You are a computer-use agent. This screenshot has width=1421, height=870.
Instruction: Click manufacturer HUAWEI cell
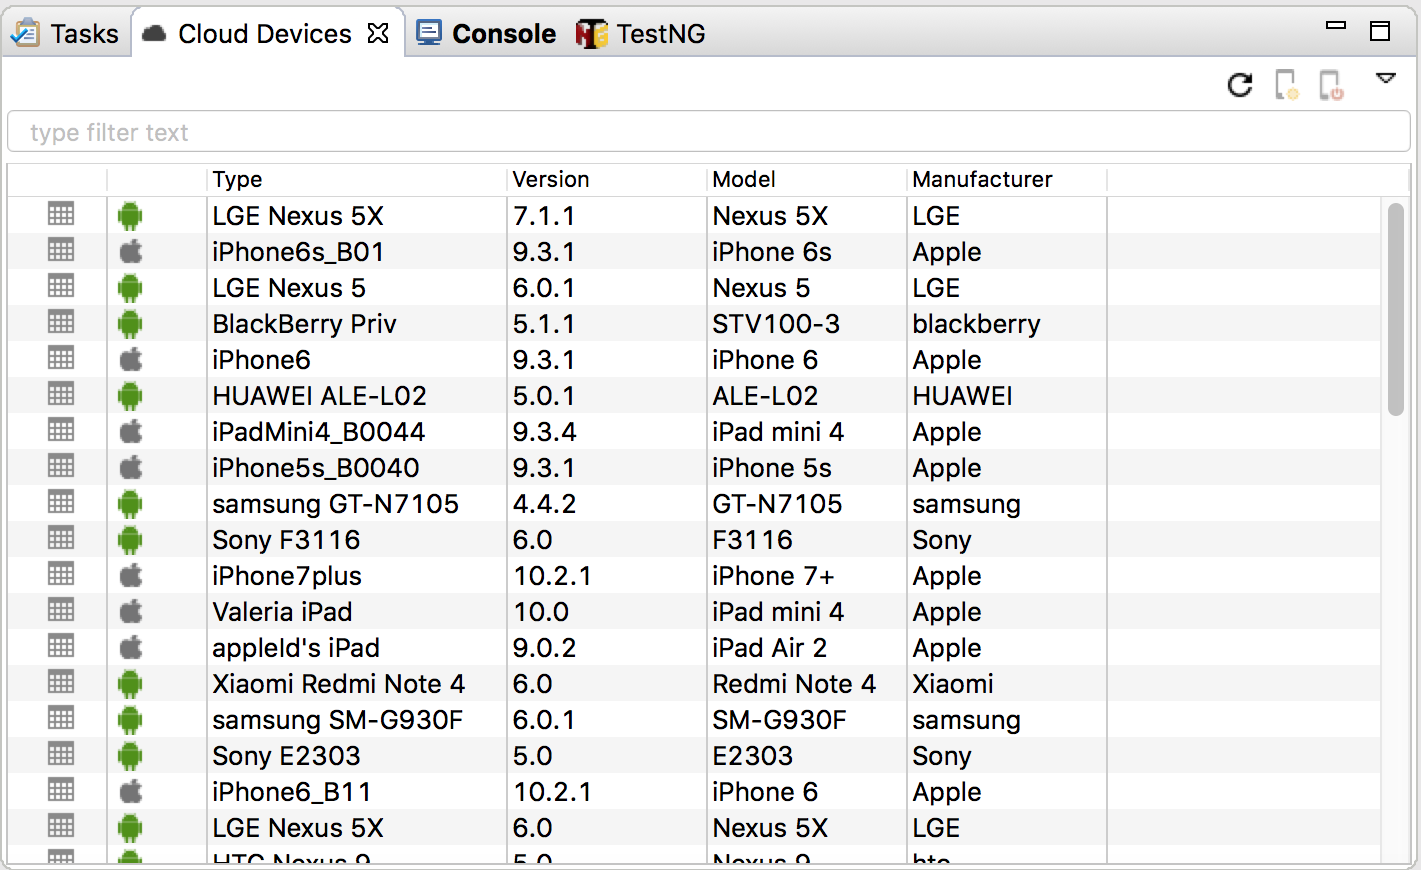point(962,396)
